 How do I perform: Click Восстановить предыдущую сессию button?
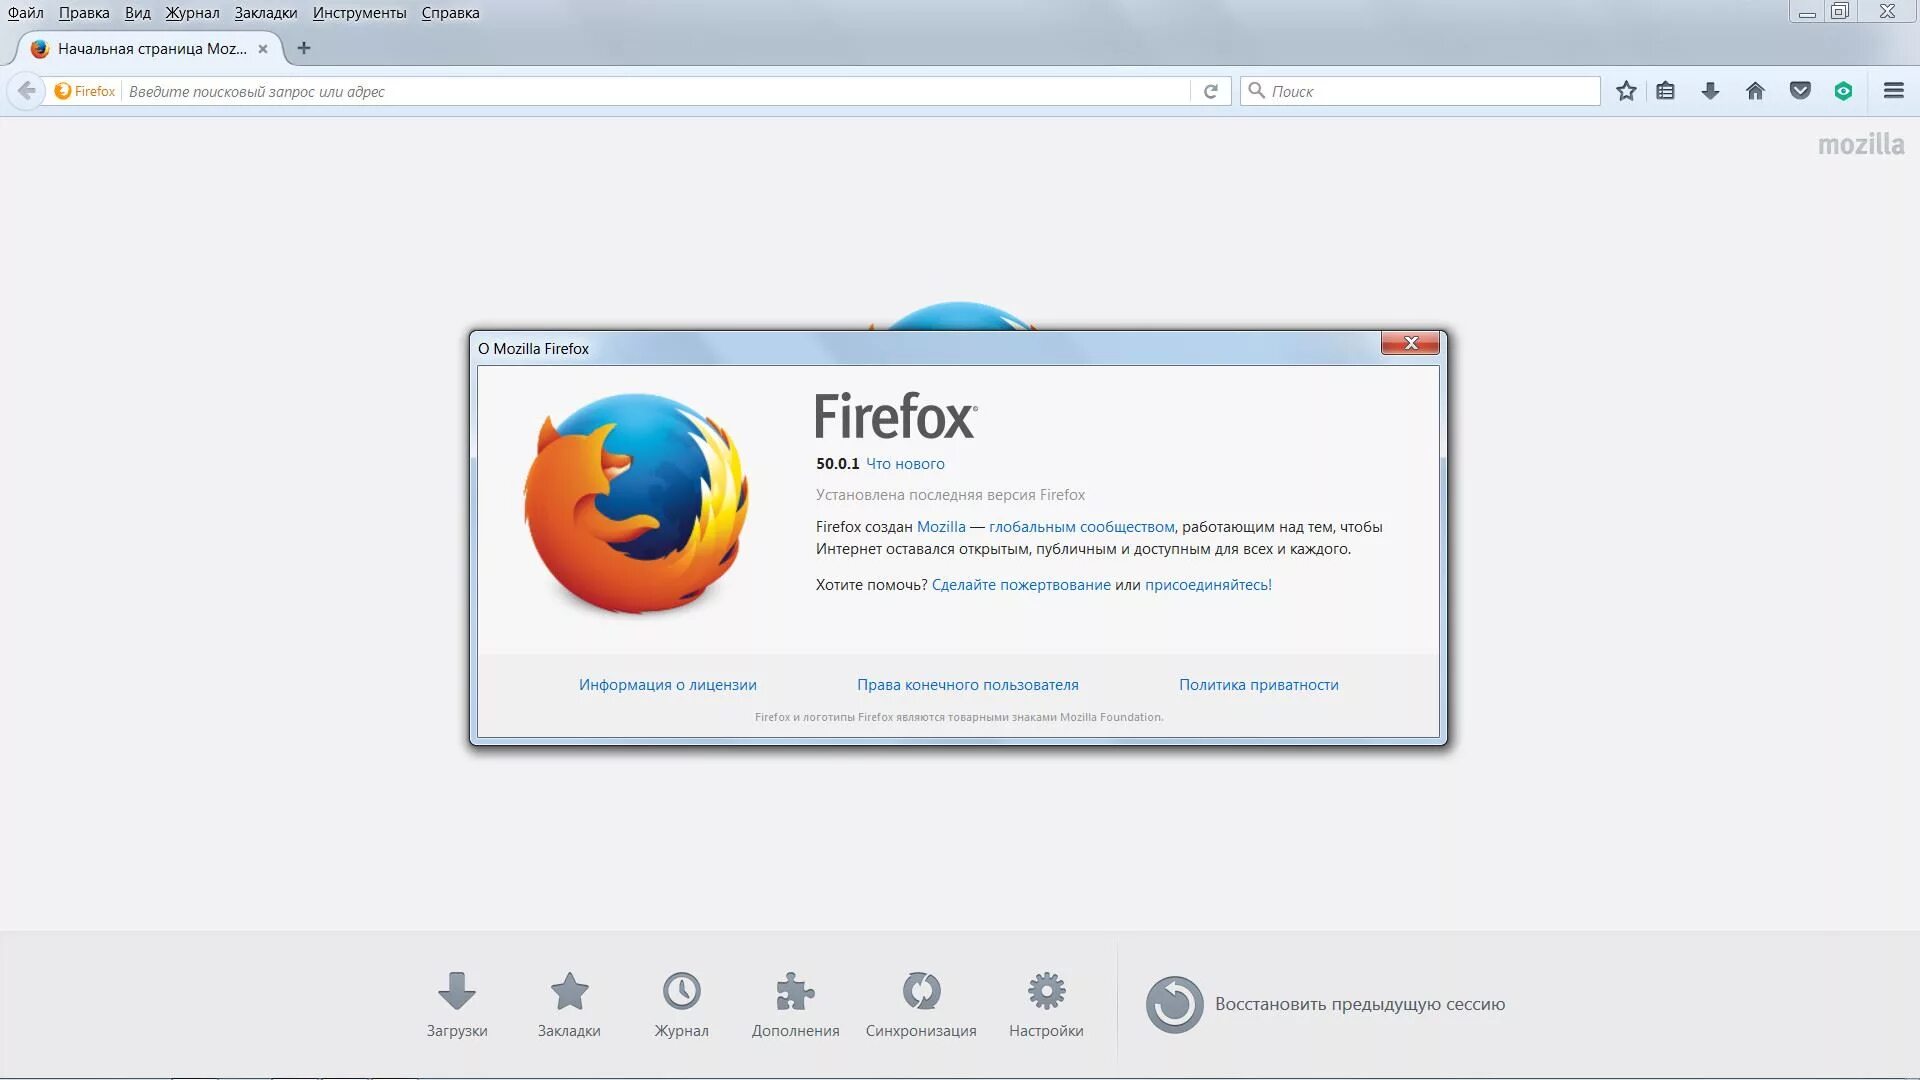1325,1004
